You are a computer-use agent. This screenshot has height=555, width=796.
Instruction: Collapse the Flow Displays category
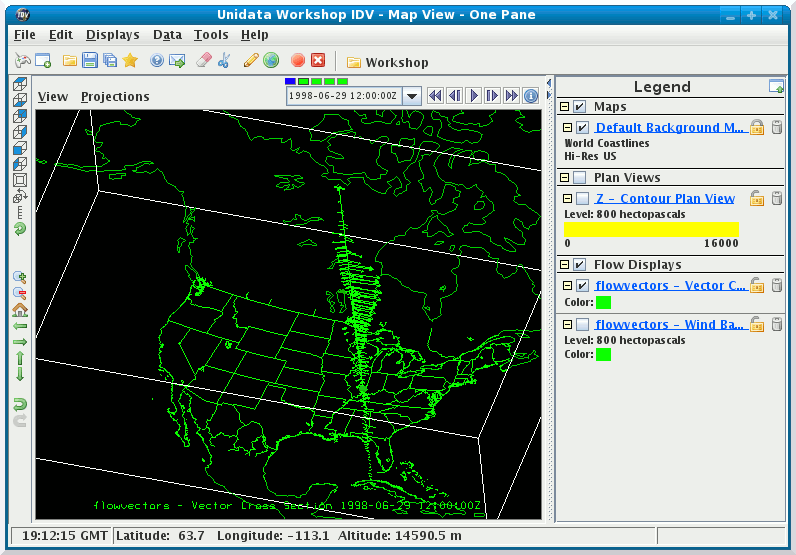565,265
